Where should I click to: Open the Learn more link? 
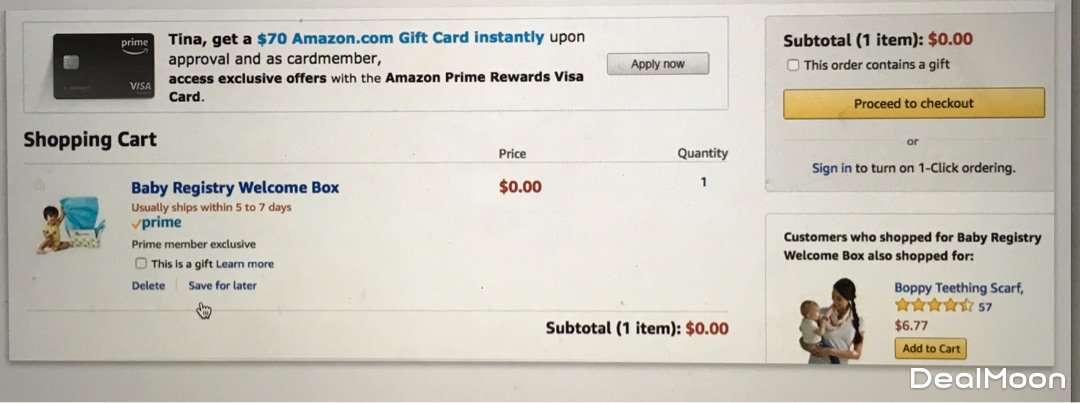(245, 264)
